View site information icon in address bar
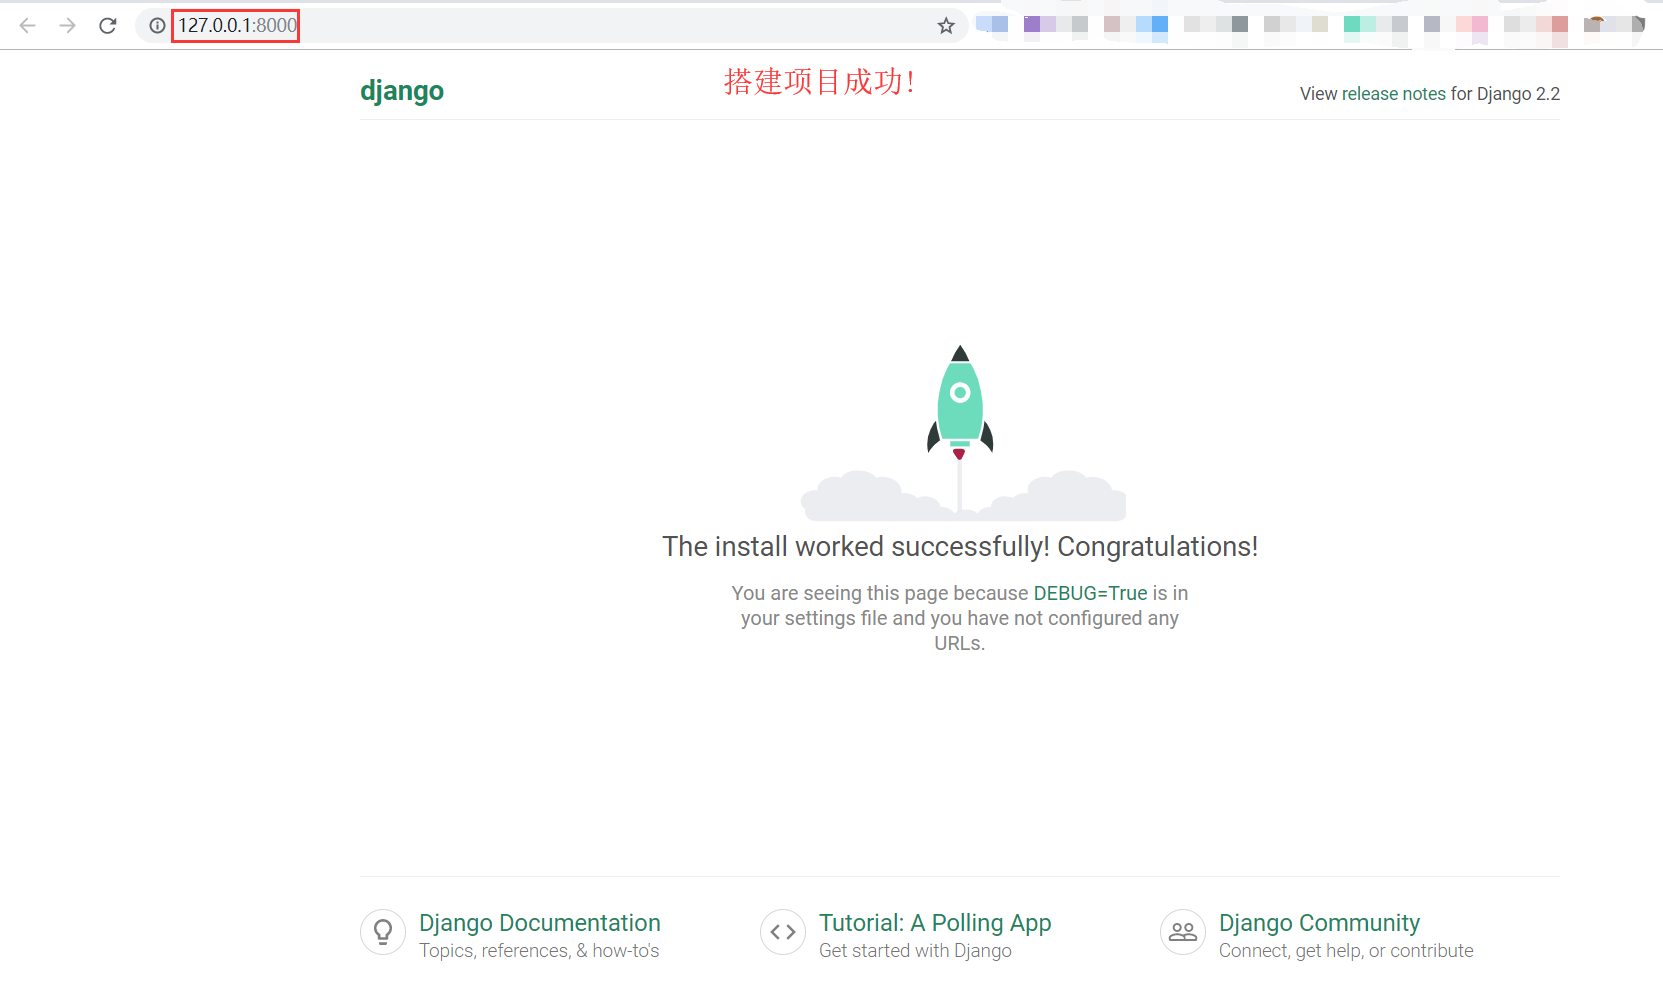The width and height of the screenshot is (1663, 985). [x=157, y=26]
